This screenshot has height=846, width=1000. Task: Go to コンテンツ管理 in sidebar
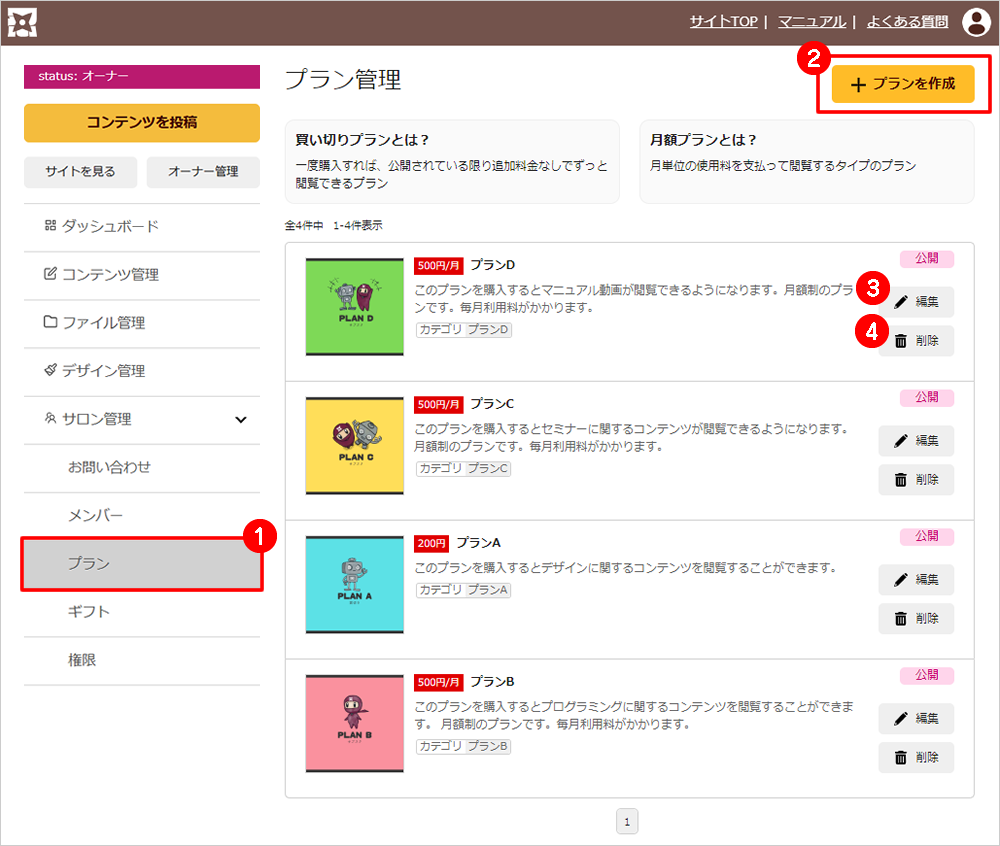point(110,275)
